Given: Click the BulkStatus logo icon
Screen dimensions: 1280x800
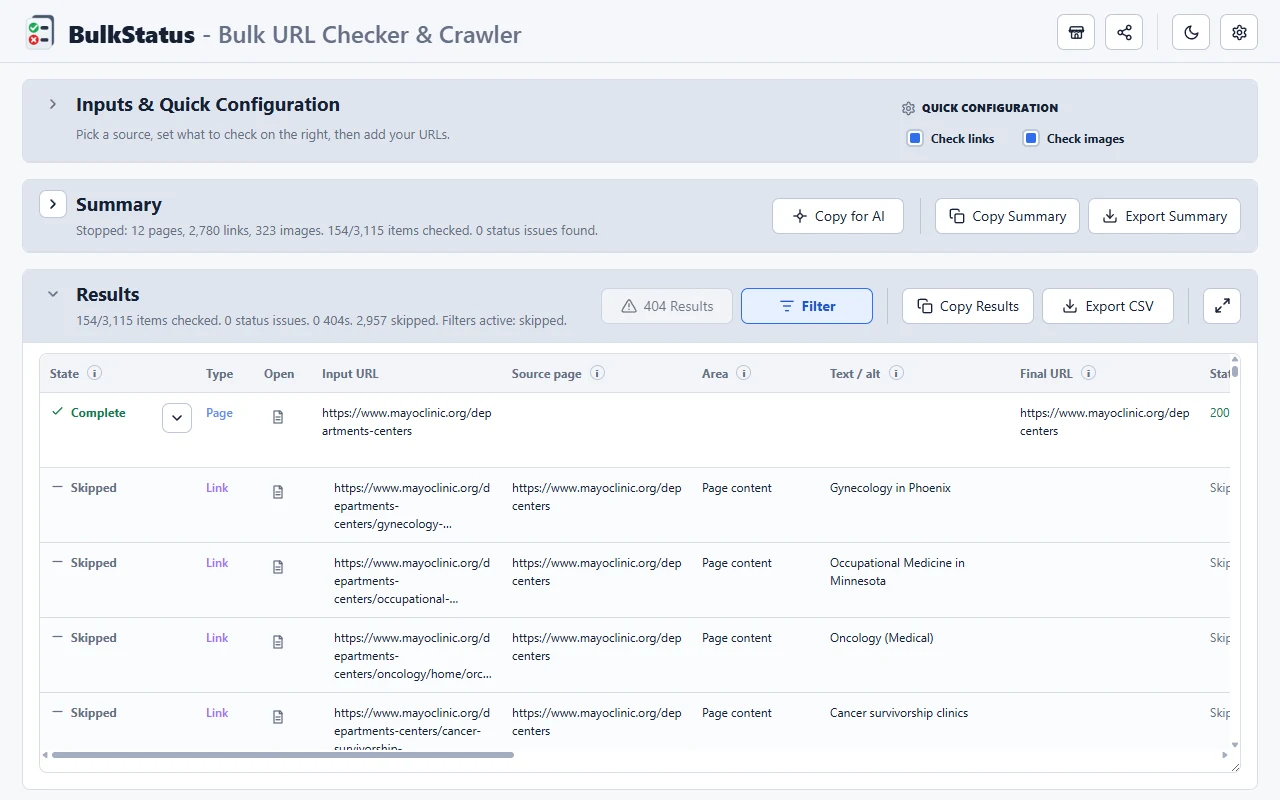Looking at the screenshot, I should (x=40, y=34).
